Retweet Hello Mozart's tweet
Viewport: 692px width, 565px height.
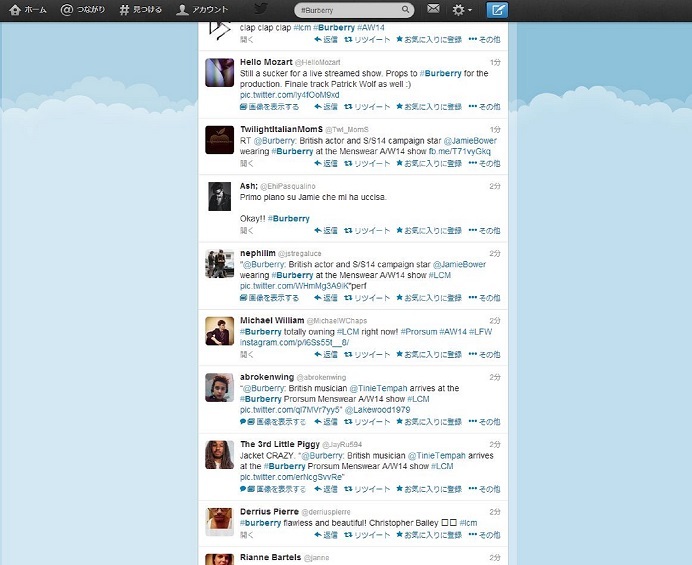367,107
